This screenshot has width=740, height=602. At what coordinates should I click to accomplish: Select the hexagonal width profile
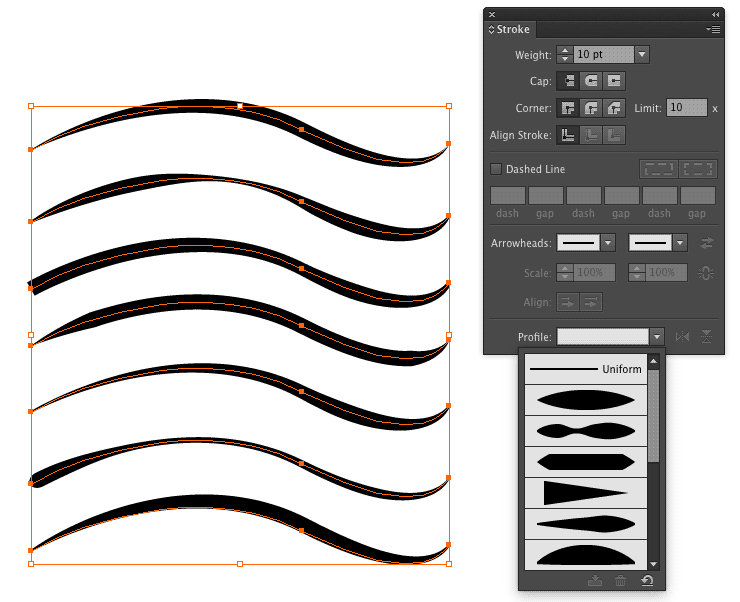[586, 462]
